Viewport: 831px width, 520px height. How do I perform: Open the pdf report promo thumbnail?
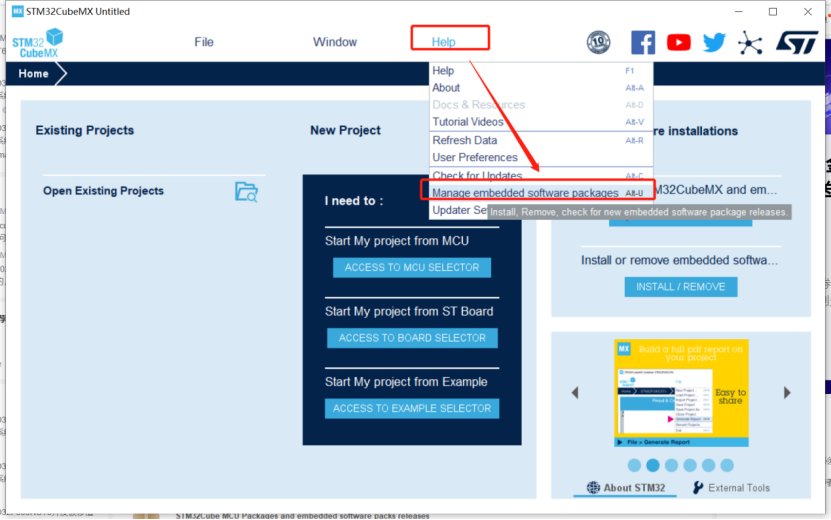click(681, 393)
